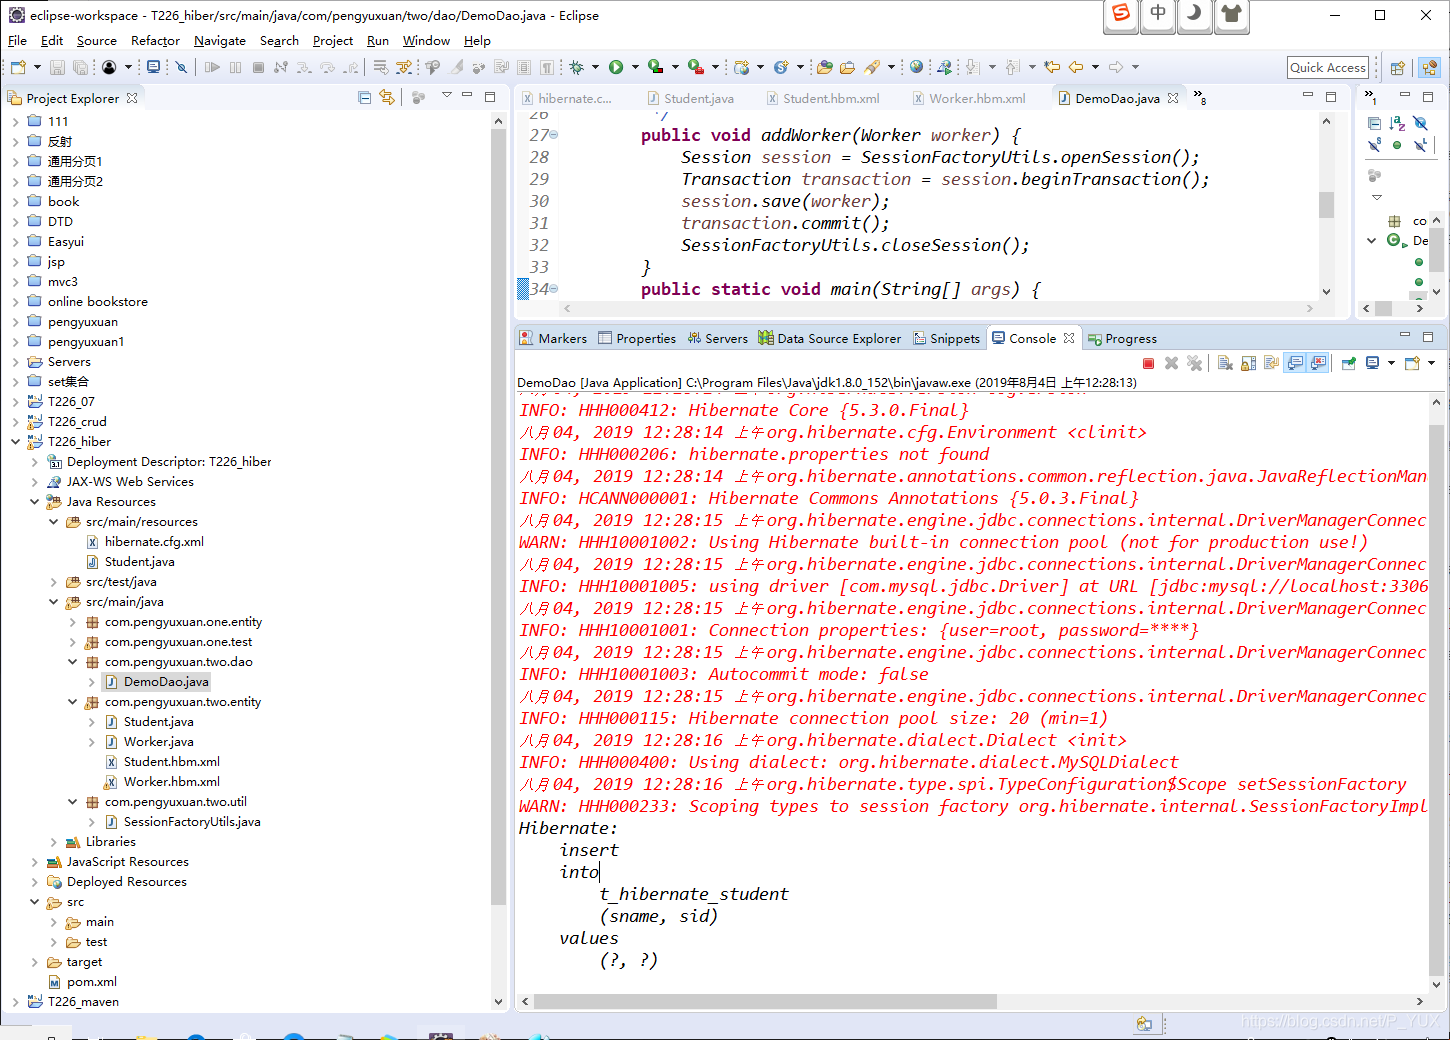Image resolution: width=1450 pixels, height=1040 pixels.
Task: Toggle Word Wrap in Console toolbar
Action: coord(1272,363)
